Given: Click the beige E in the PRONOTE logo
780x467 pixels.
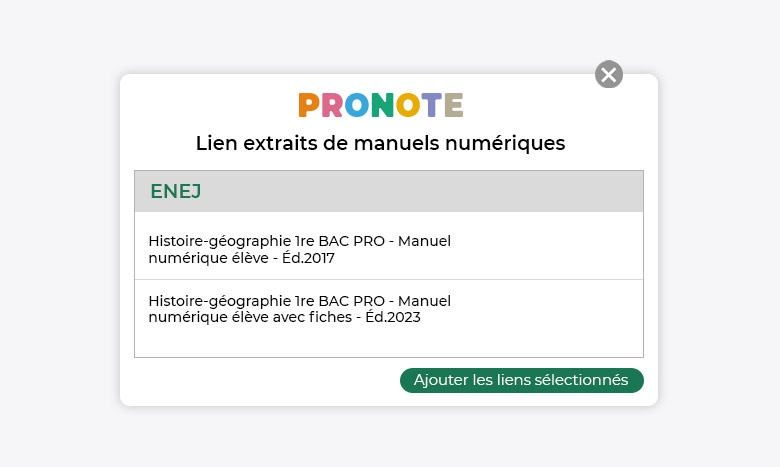Looking at the screenshot, I should [x=454, y=105].
